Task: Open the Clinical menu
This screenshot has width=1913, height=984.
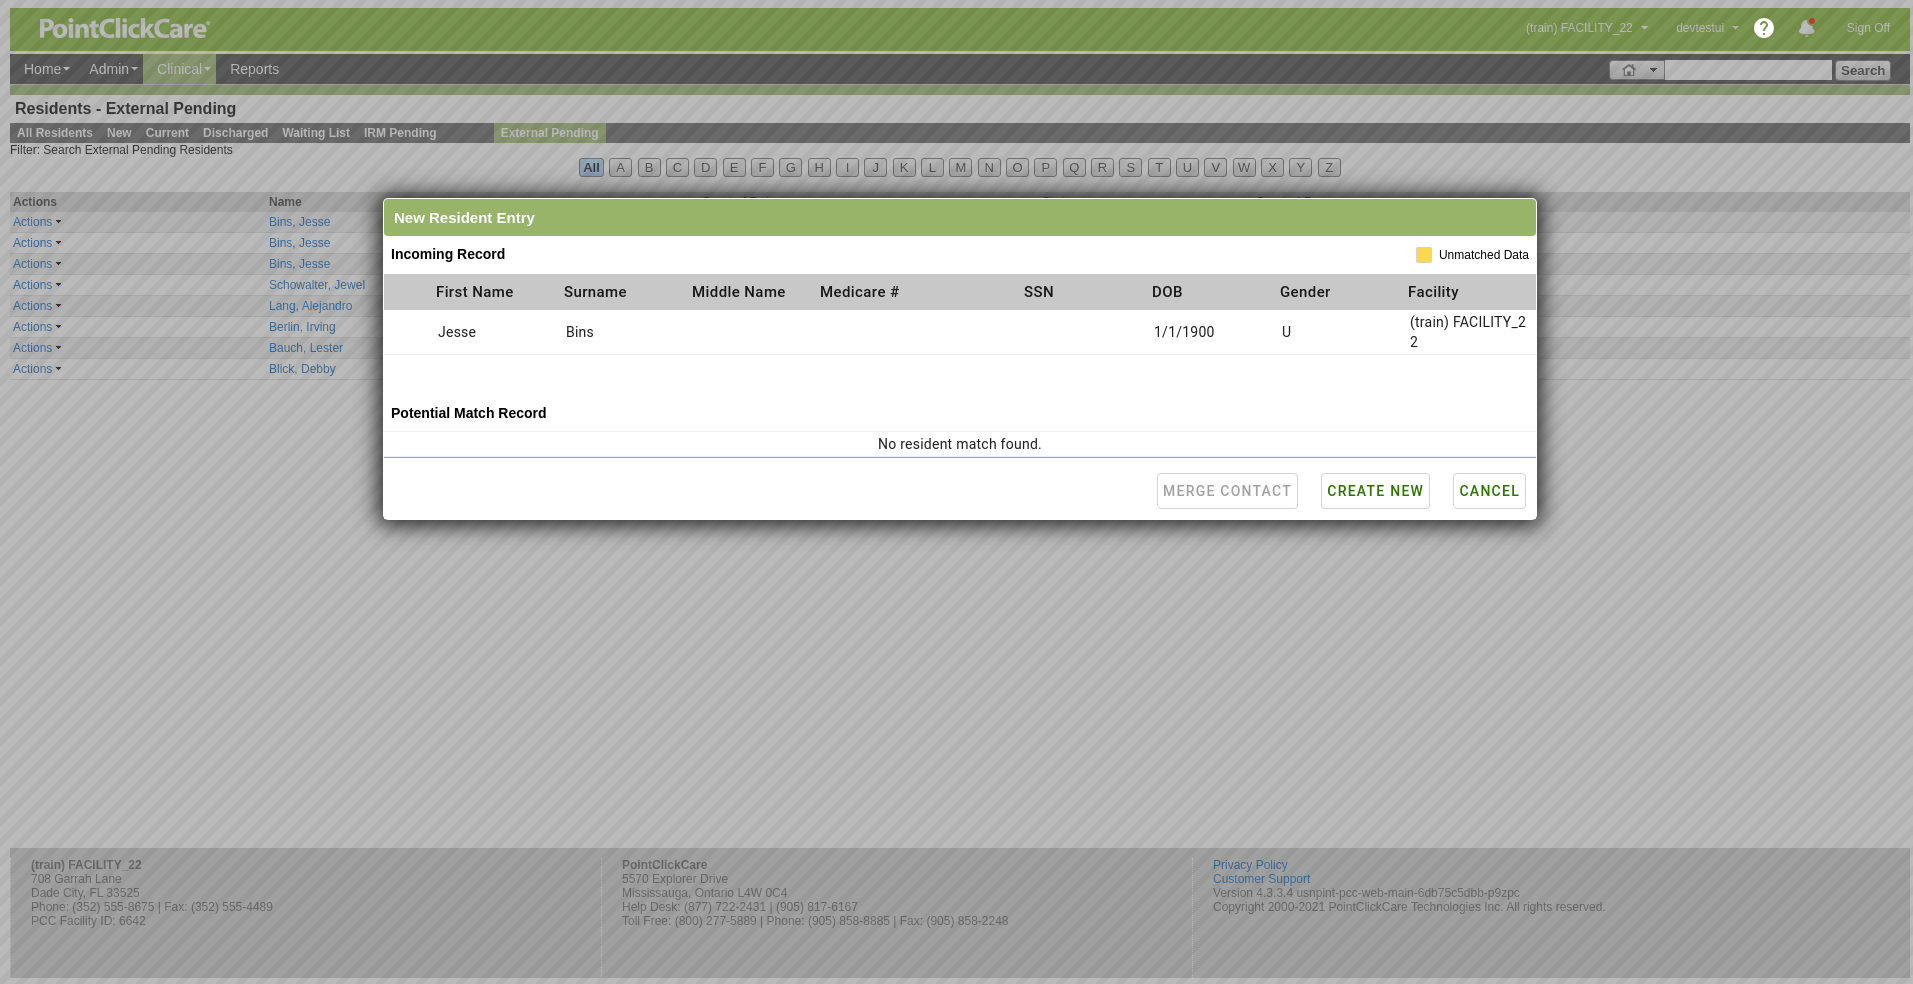Action: coord(183,69)
